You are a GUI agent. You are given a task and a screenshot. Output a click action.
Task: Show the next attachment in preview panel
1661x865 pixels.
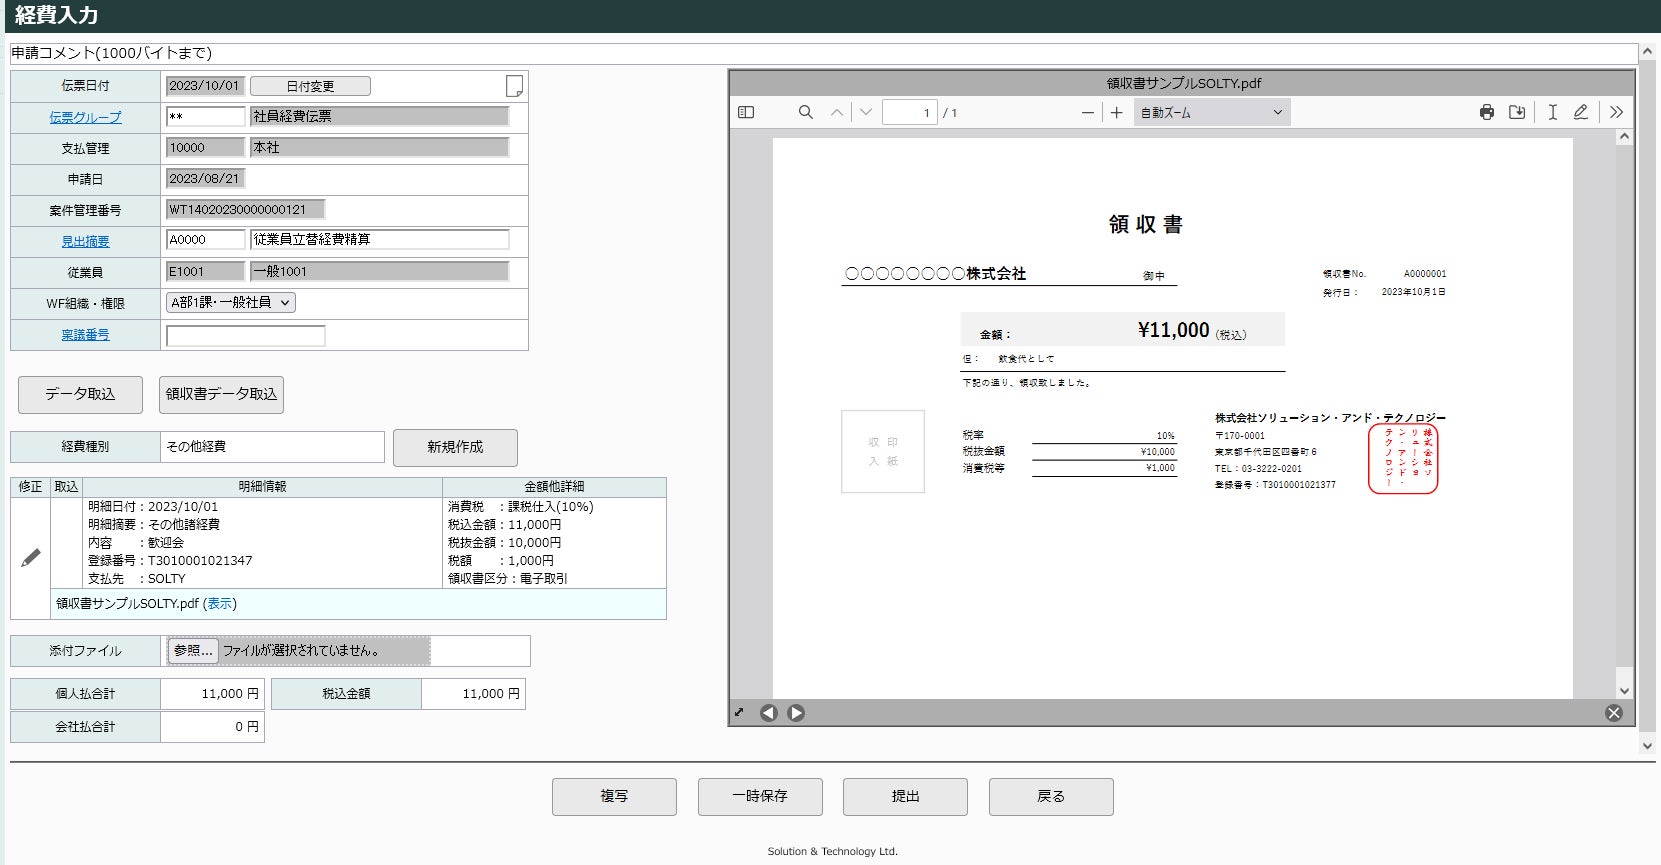796,713
